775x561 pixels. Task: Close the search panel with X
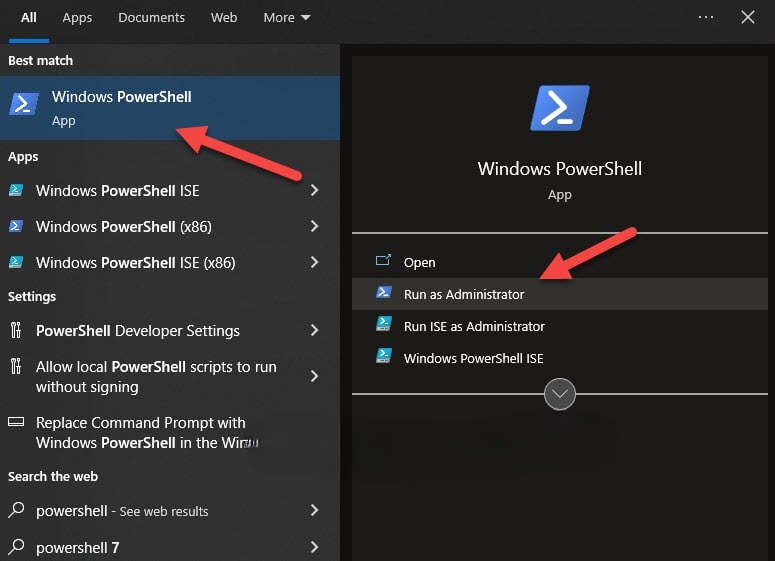(x=748, y=17)
